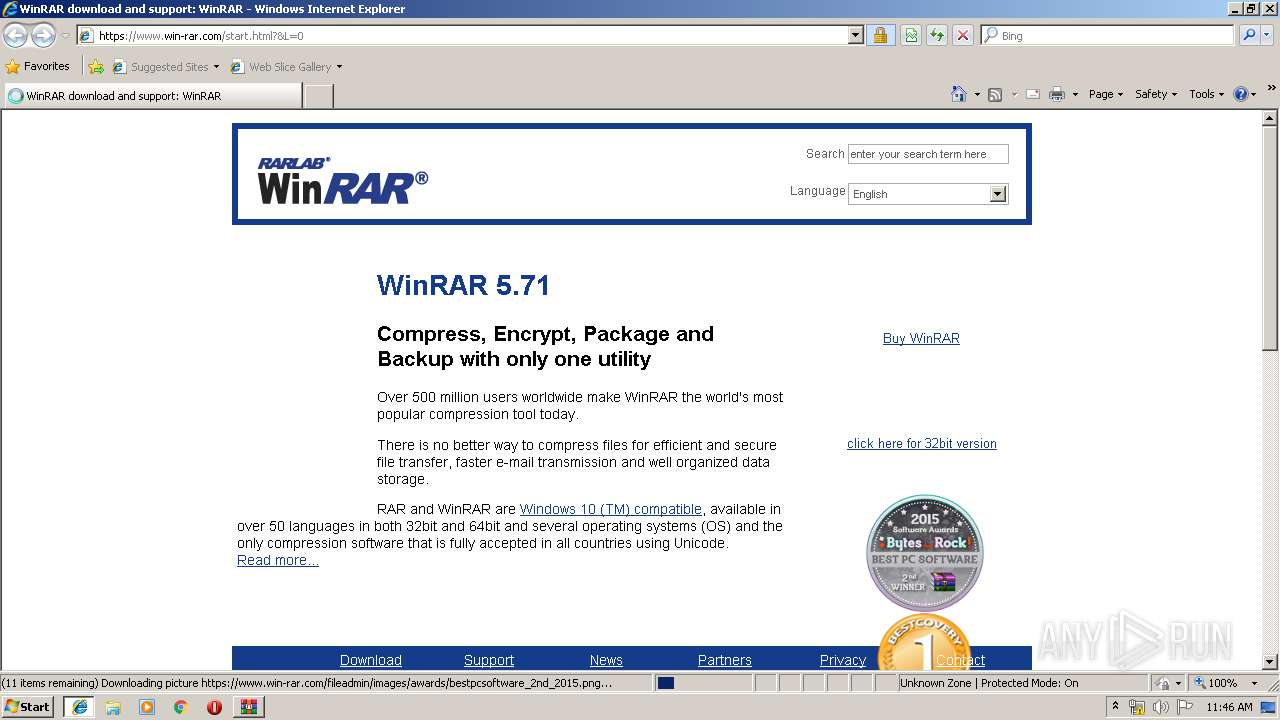
Task: Select the WinRAR download and support tab
Action: coord(152,96)
